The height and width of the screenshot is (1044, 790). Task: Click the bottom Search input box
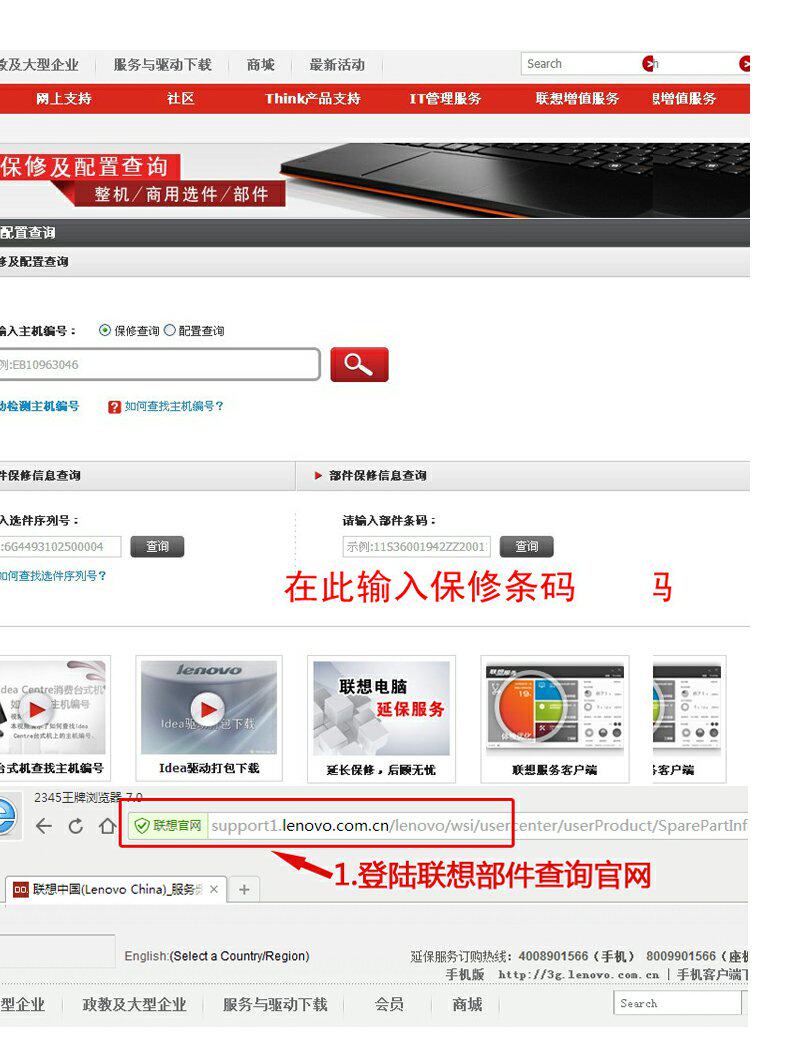click(678, 1003)
